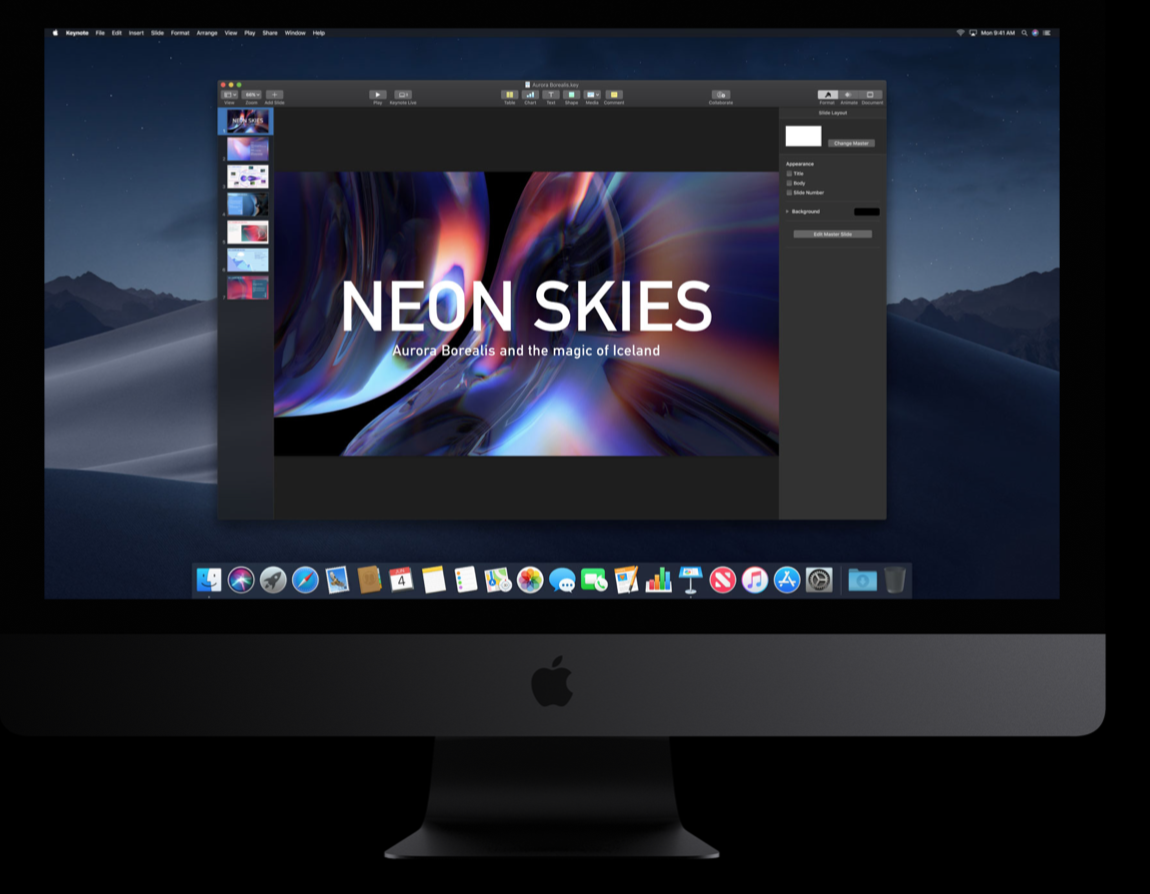The width and height of the screenshot is (1150, 894).
Task: Insert a Chart from the toolbar
Action: pos(530,95)
